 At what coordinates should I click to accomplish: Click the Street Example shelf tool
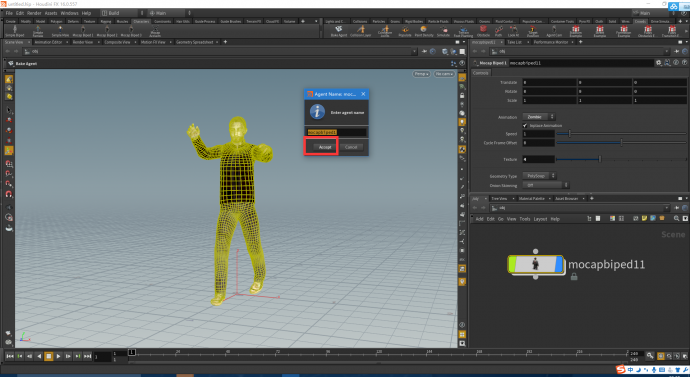pyautogui.click(x=599, y=31)
